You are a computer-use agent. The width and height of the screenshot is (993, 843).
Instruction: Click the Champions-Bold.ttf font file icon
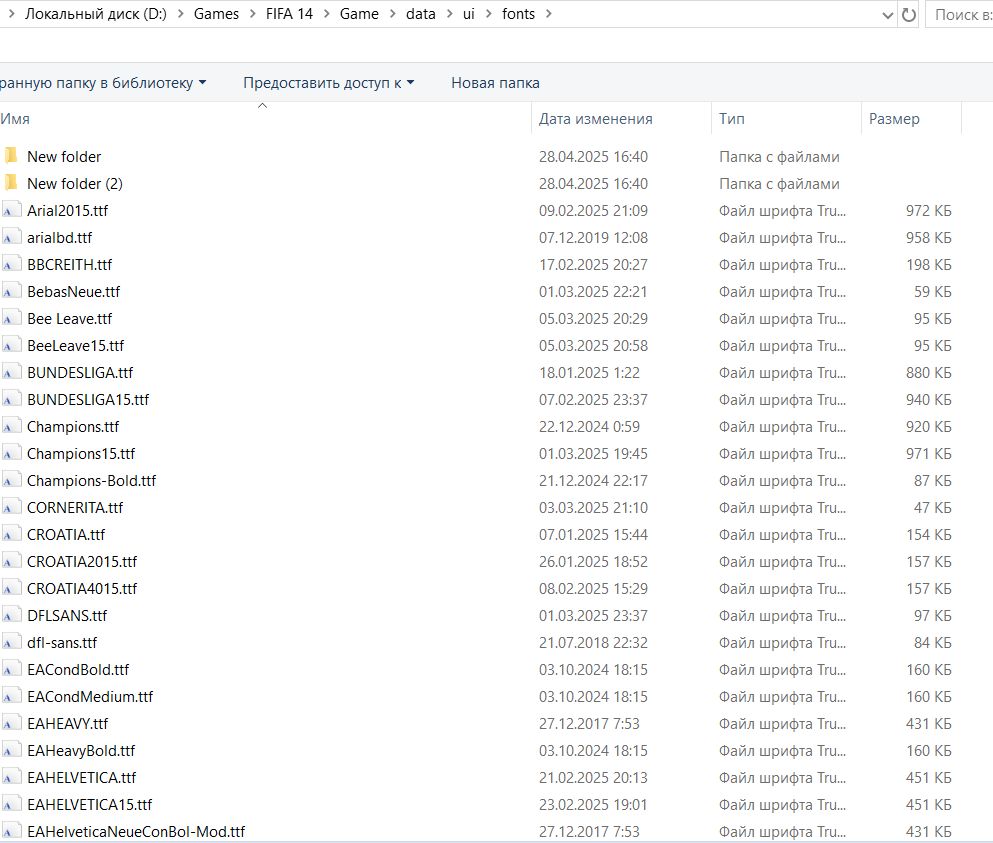pyautogui.click(x=11, y=481)
